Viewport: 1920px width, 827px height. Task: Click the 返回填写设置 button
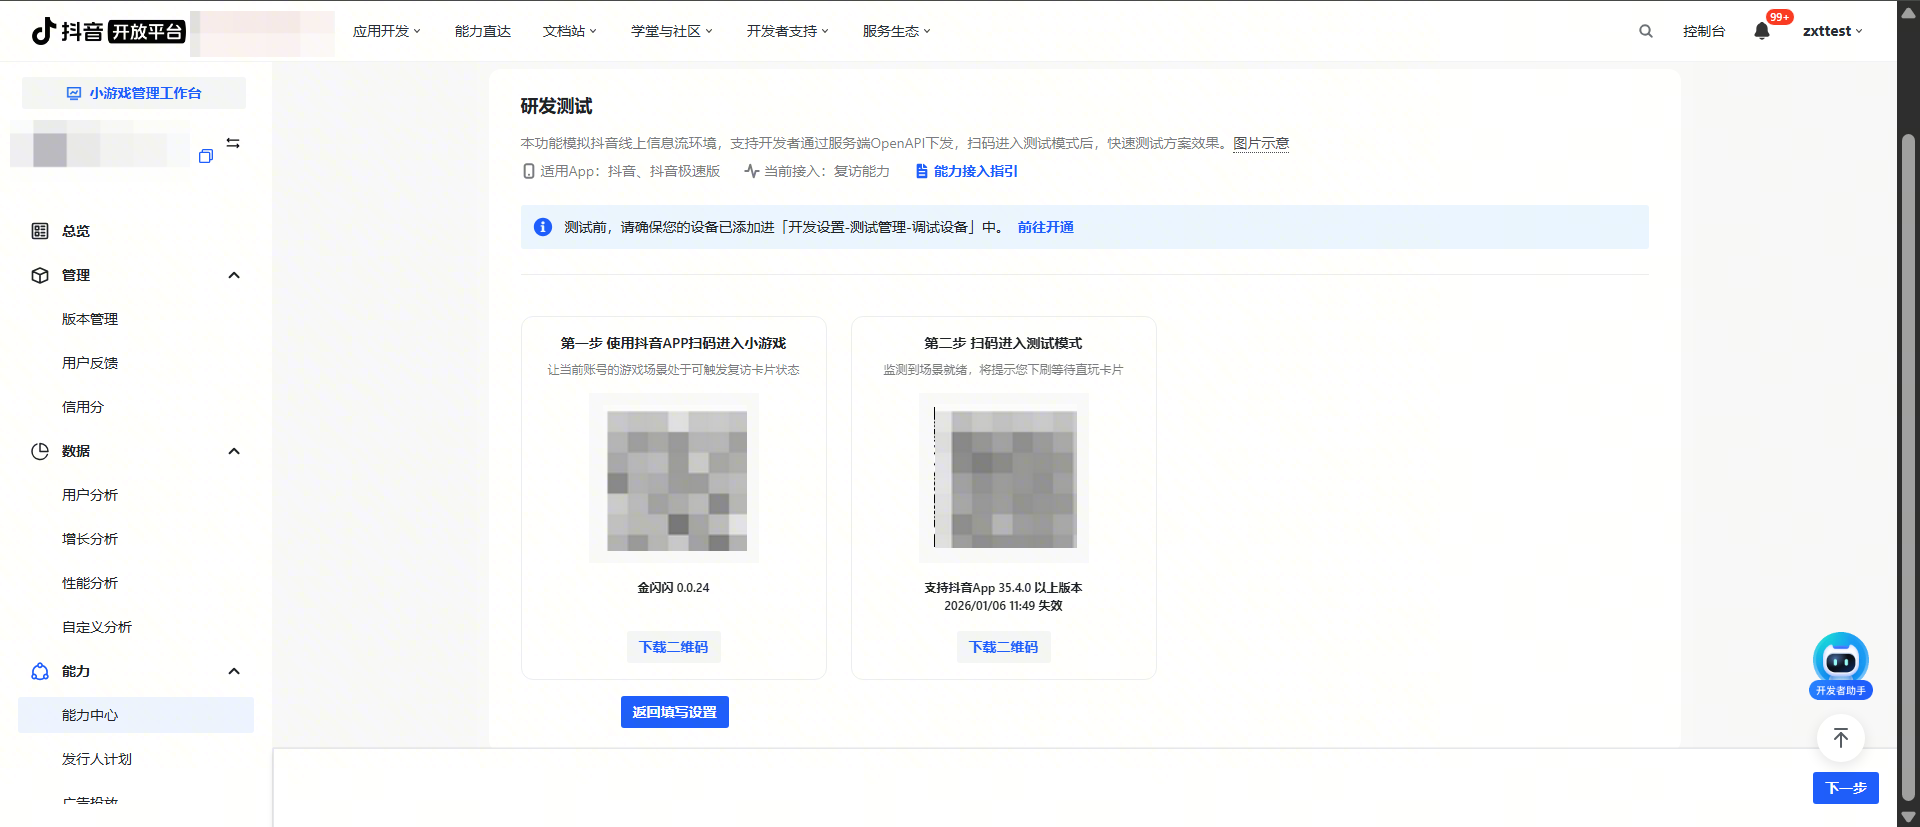pos(674,712)
